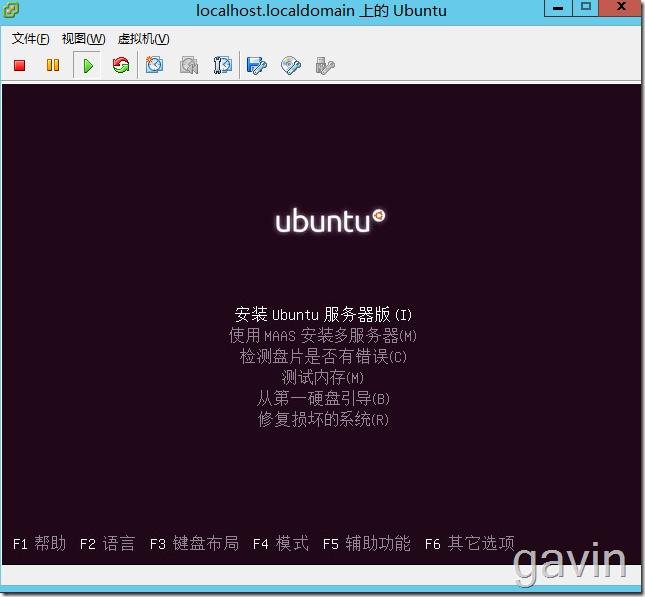Click the floppy drive connection icon

(257, 65)
